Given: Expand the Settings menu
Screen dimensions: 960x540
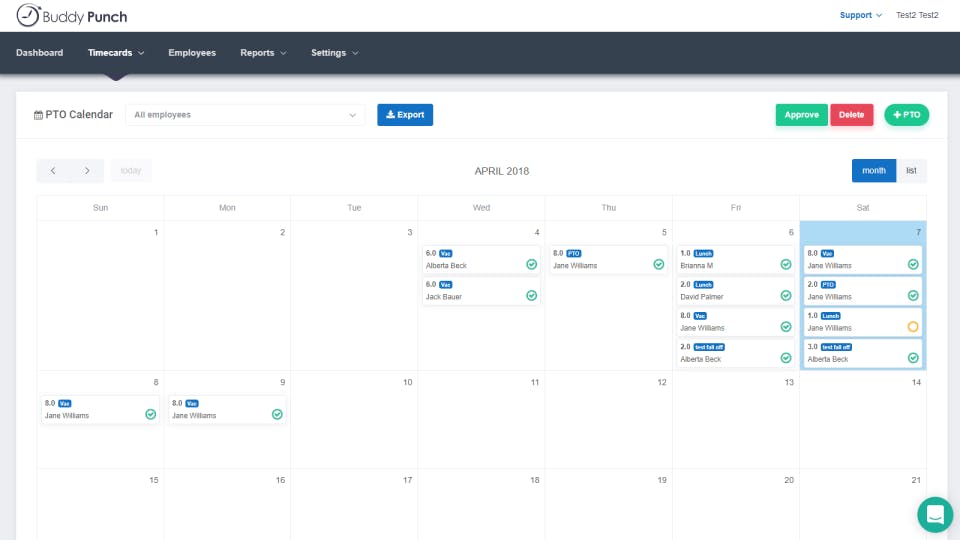Looking at the screenshot, I should coord(334,53).
